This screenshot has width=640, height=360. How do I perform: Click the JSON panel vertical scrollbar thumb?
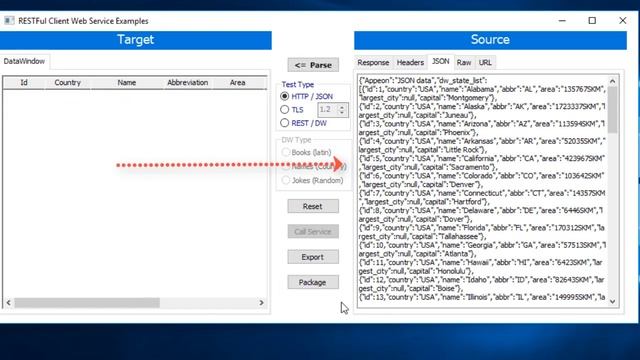613,110
